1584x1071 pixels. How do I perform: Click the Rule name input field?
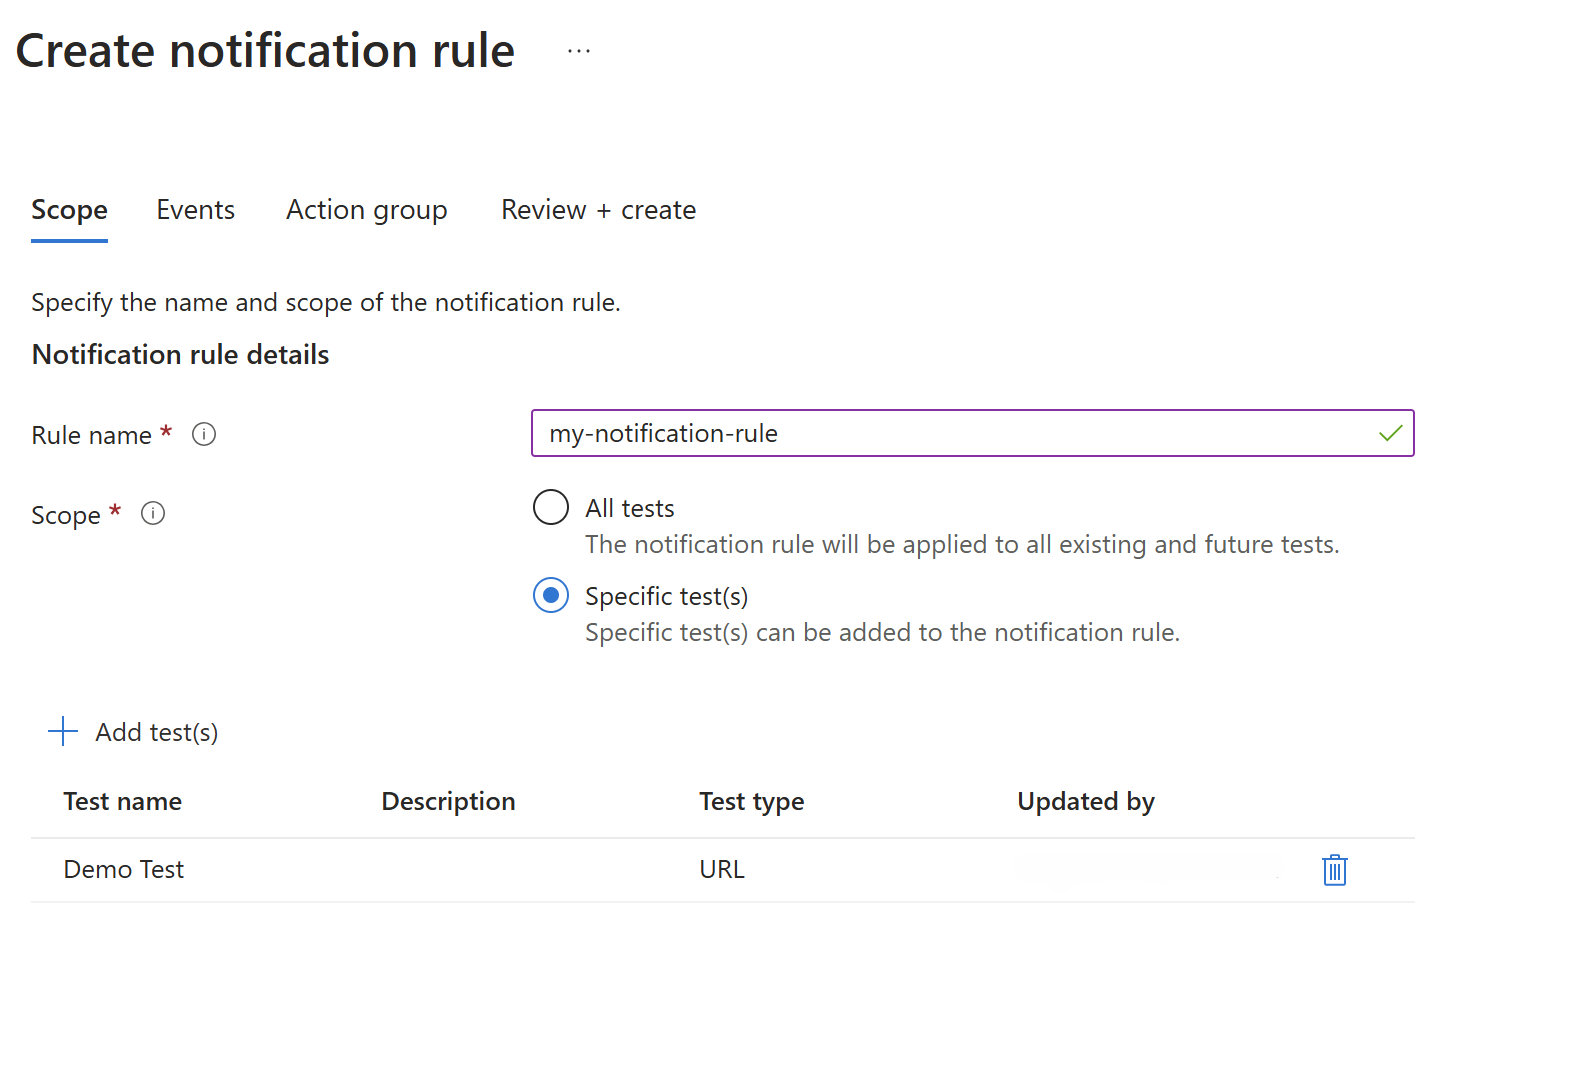click(x=973, y=433)
